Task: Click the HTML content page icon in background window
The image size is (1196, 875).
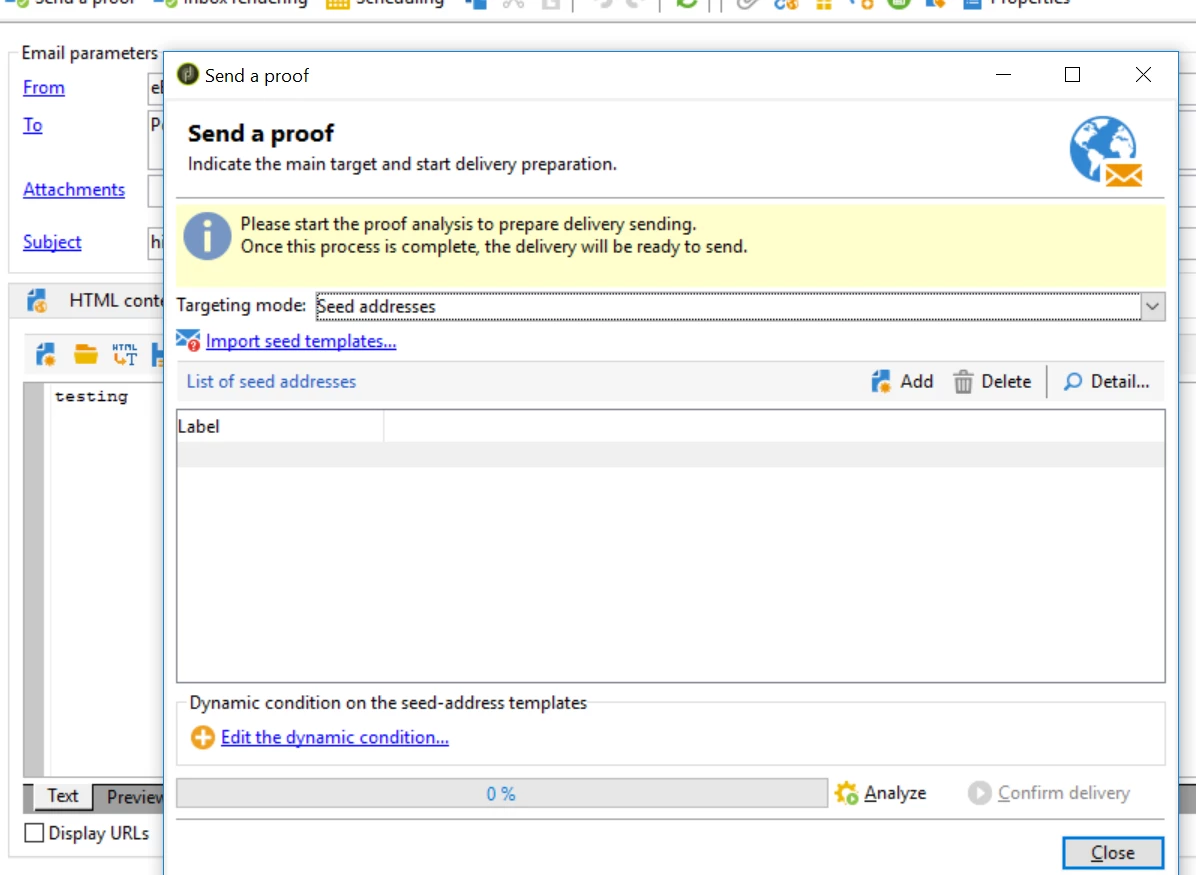Action: click(37, 301)
